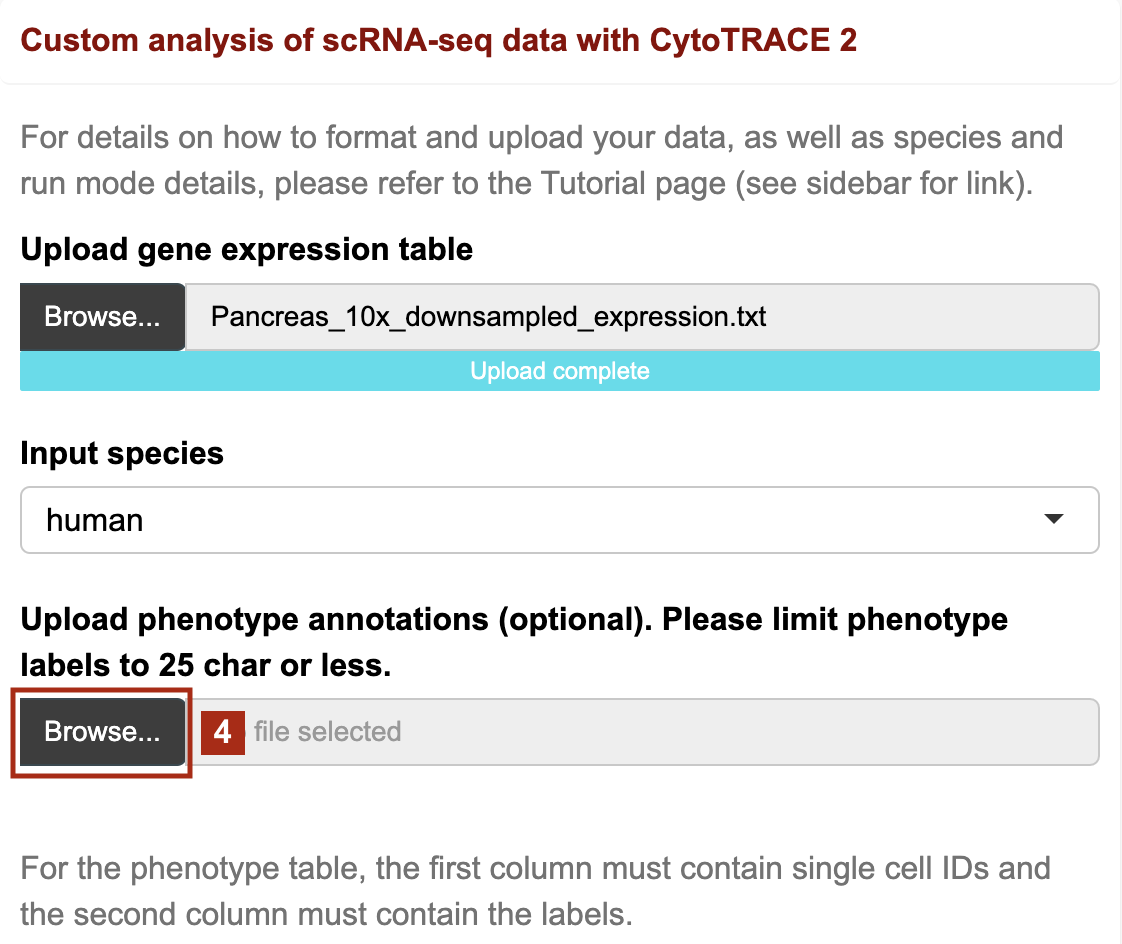The width and height of the screenshot is (1122, 944).
Task: Click the Input species section label
Action: [x=121, y=453]
